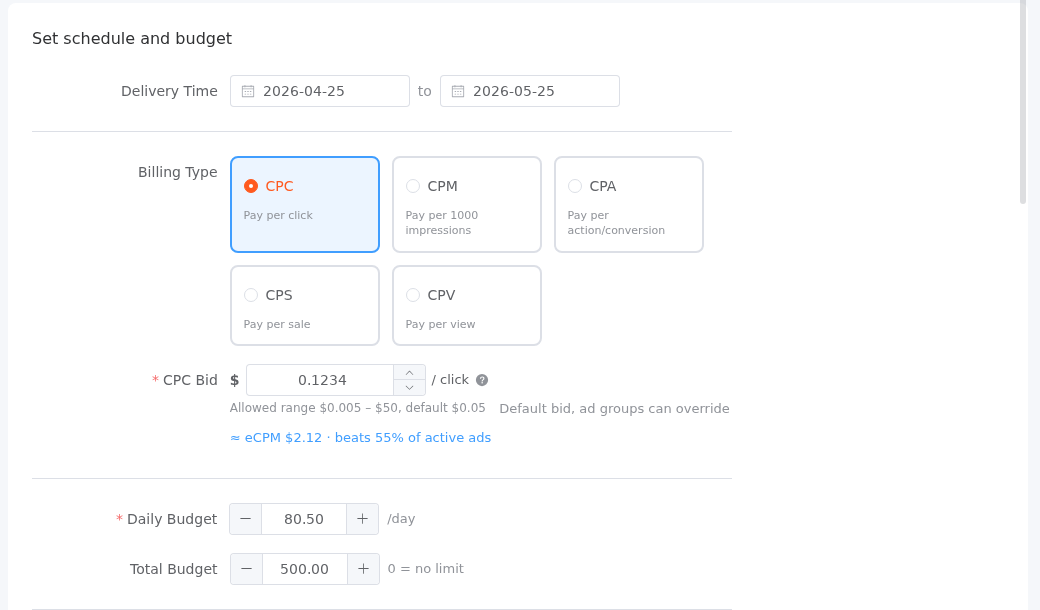The width and height of the screenshot is (1040, 610).
Task: Click plus button for Total Budget
Action: click(363, 569)
